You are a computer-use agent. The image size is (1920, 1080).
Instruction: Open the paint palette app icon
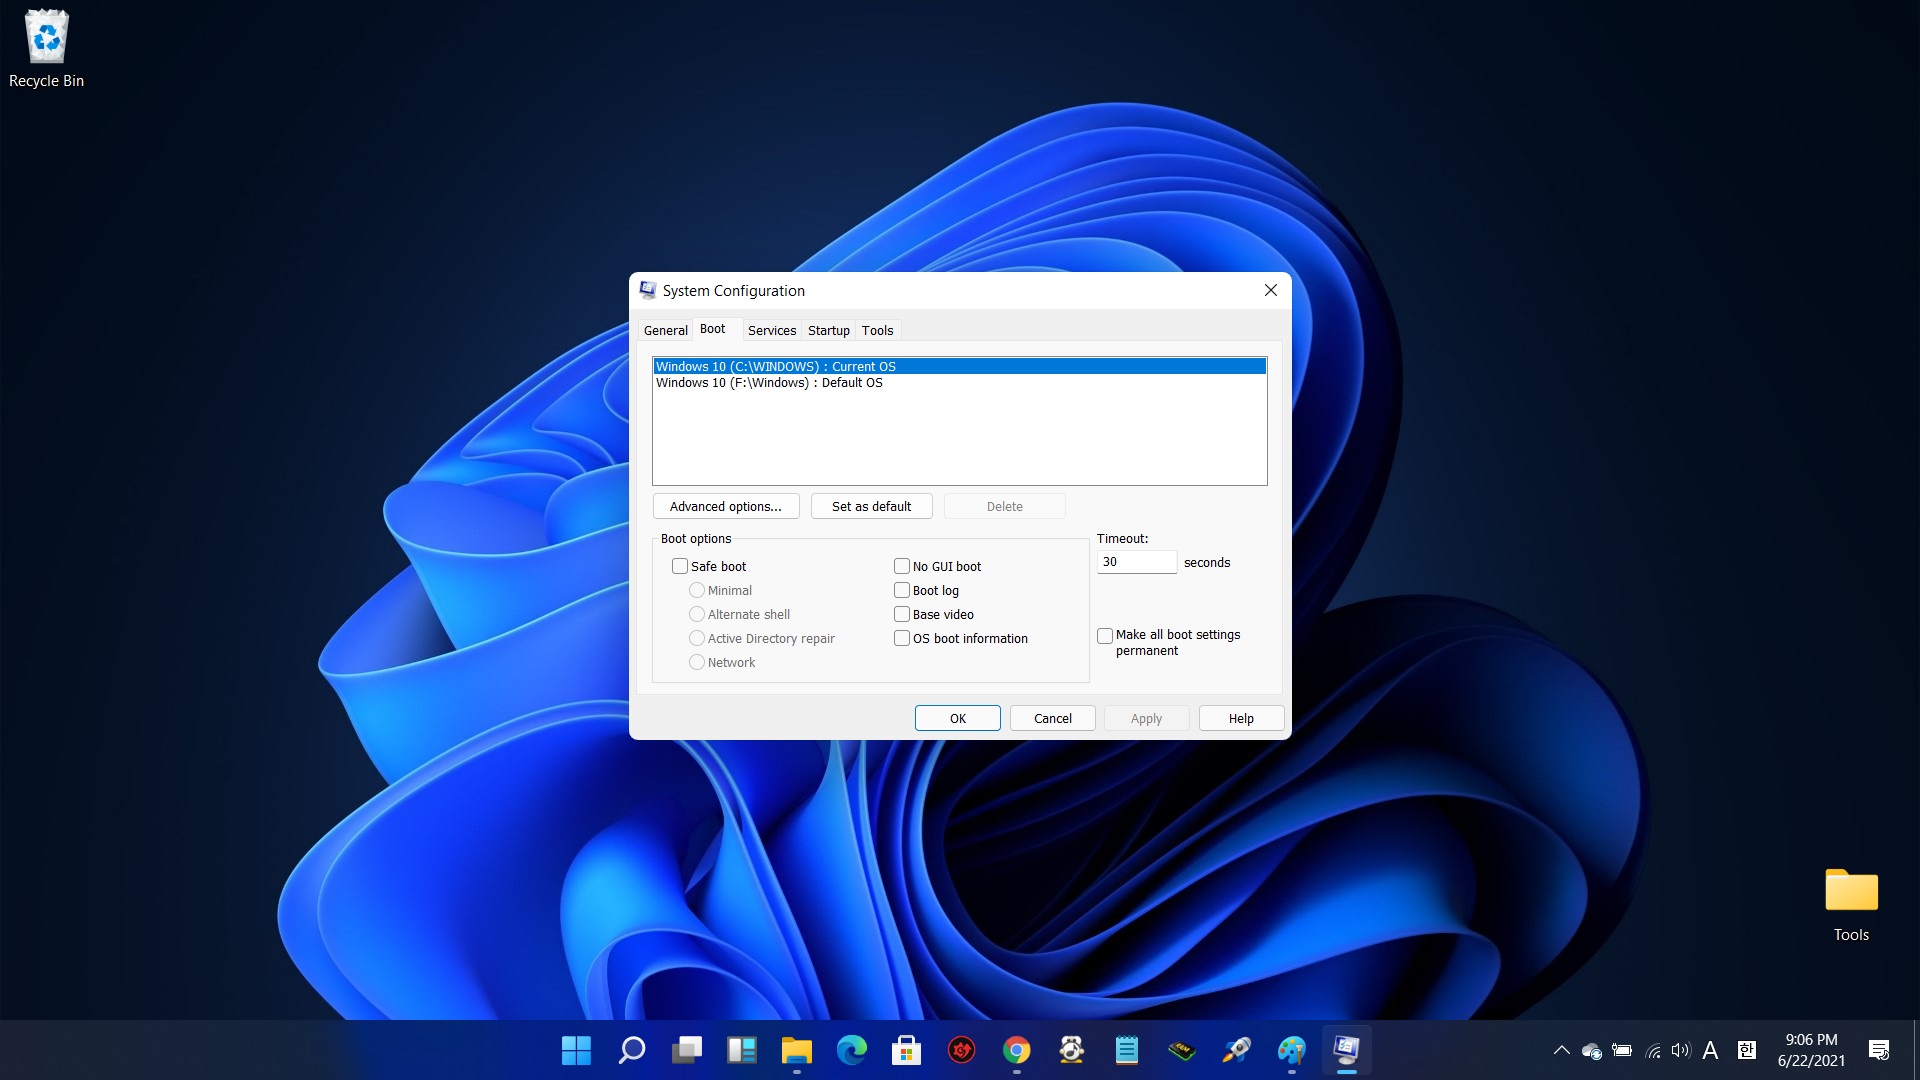(1291, 1050)
